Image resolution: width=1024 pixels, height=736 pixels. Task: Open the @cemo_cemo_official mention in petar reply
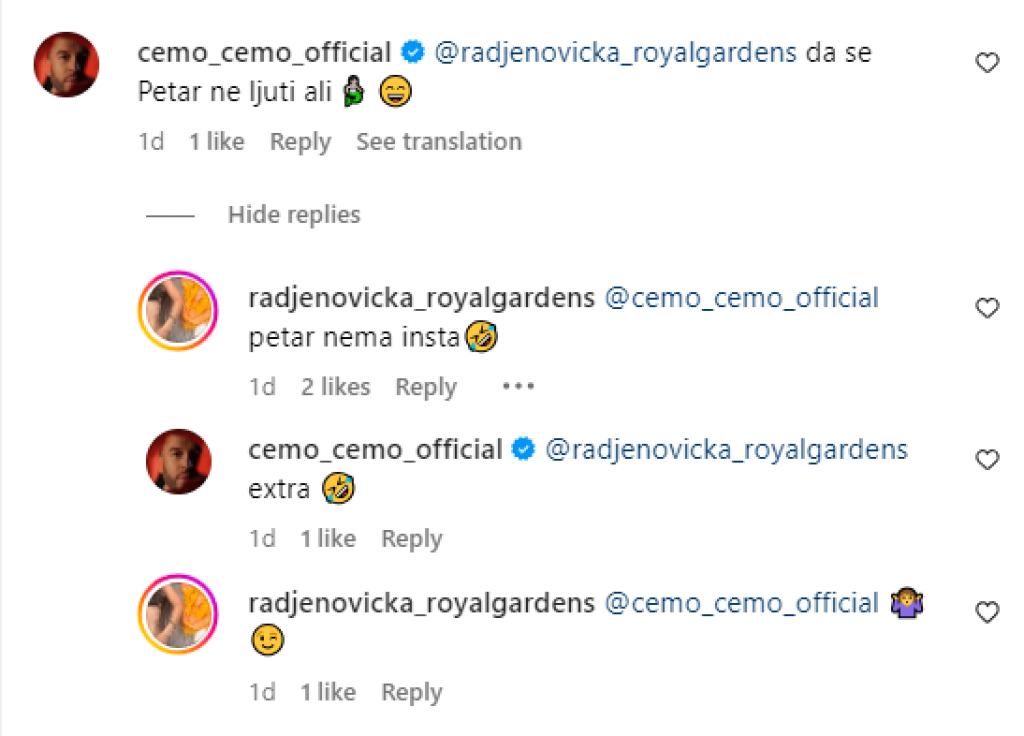(x=745, y=297)
